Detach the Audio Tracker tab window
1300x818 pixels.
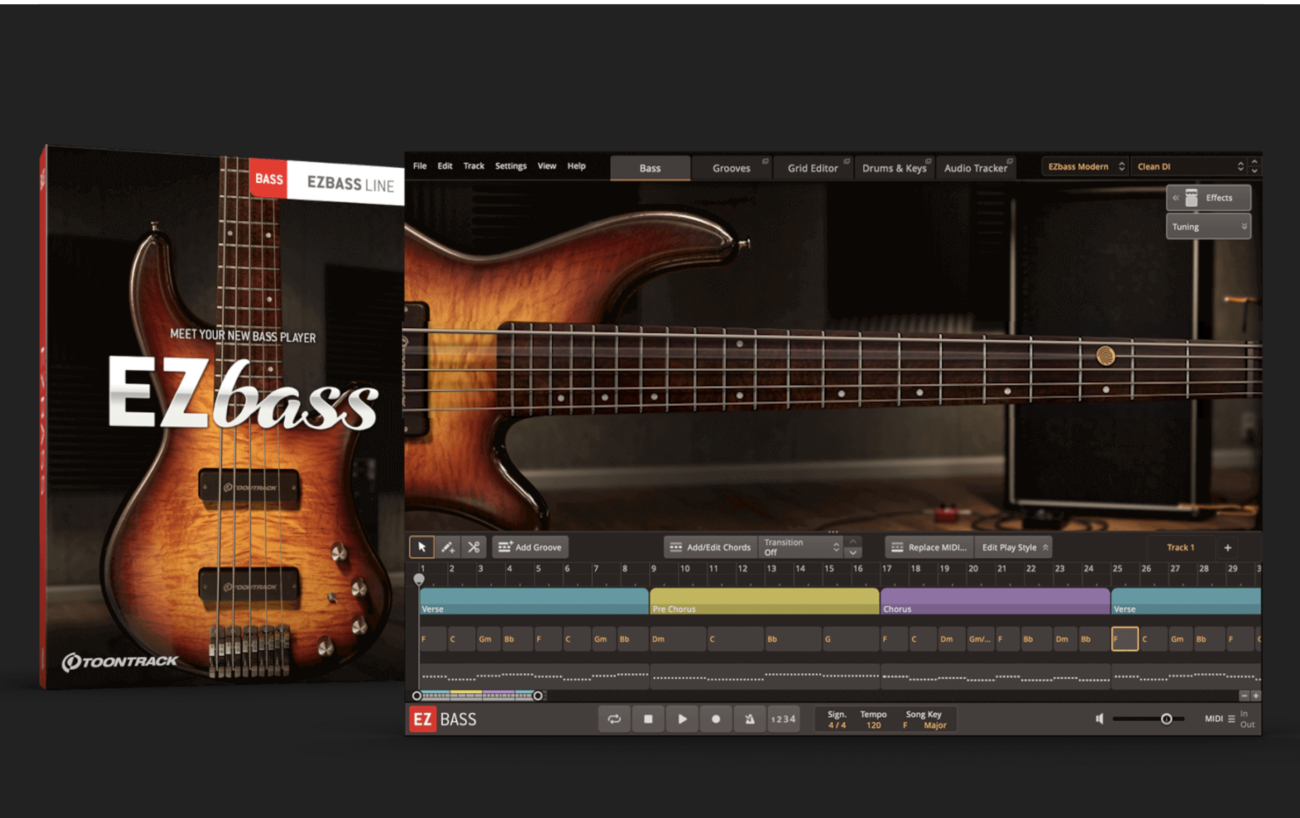[x=1009, y=161]
